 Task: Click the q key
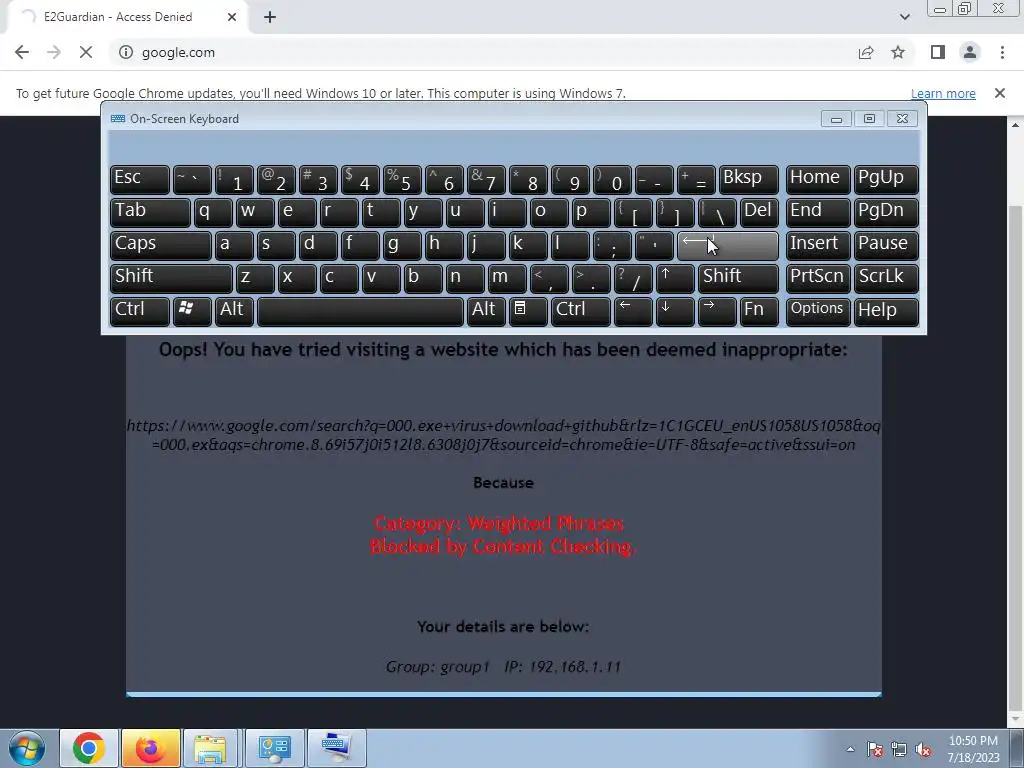213,212
